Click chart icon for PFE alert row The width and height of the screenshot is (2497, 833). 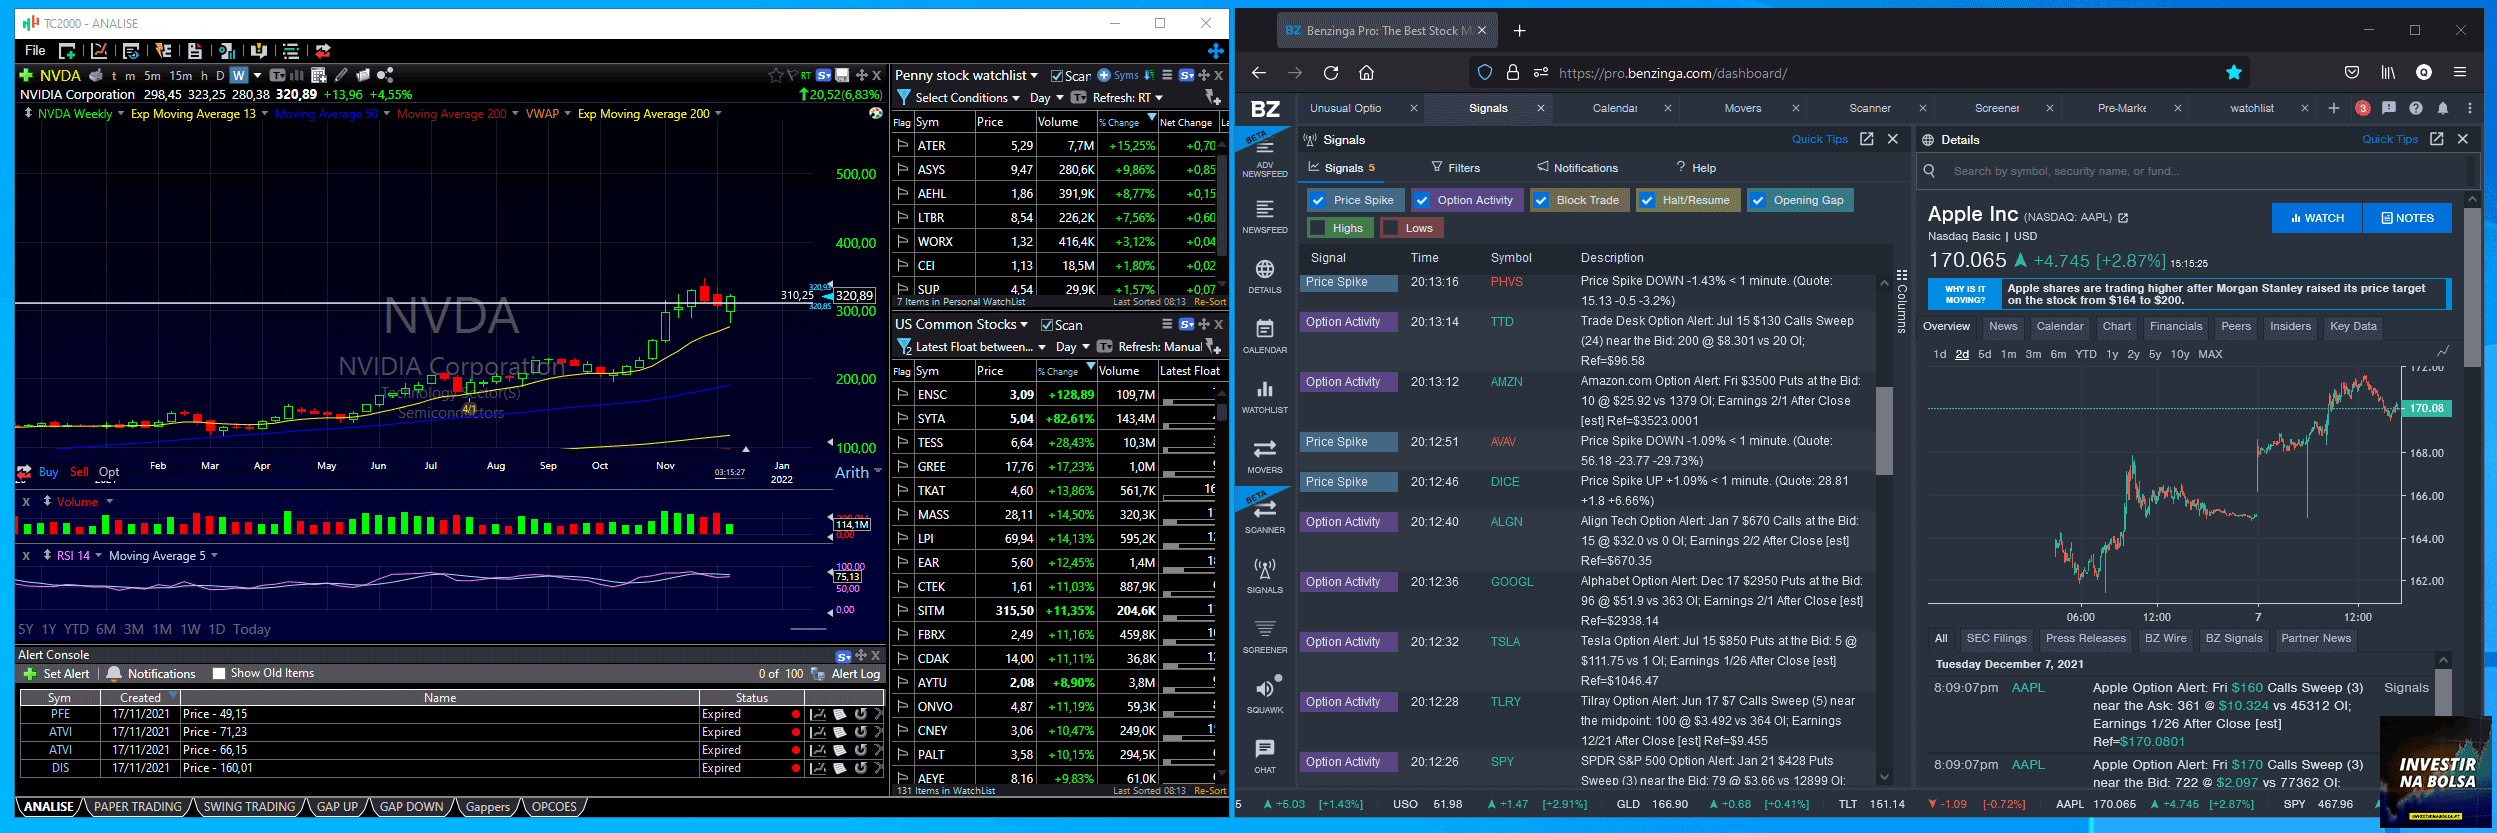point(818,714)
